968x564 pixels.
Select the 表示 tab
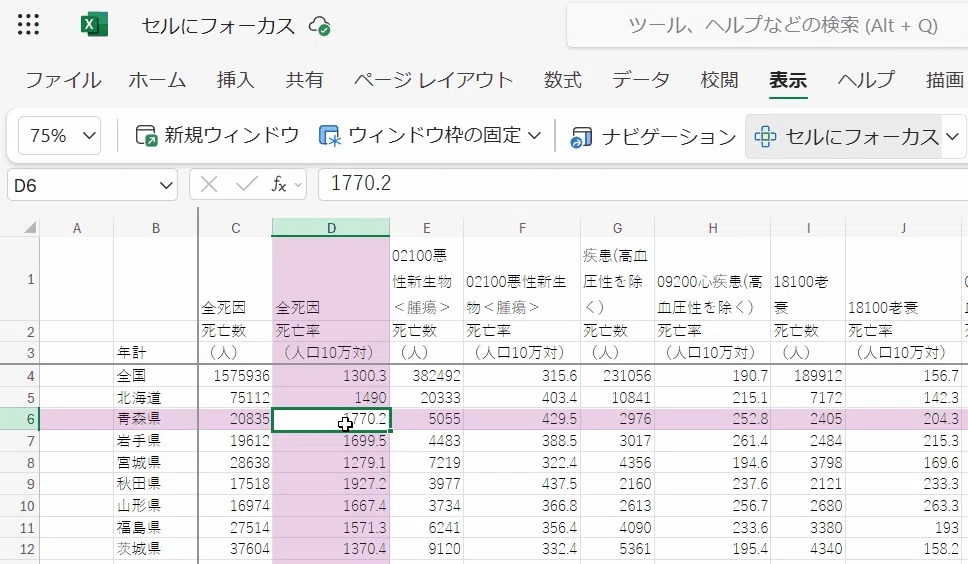(x=788, y=80)
